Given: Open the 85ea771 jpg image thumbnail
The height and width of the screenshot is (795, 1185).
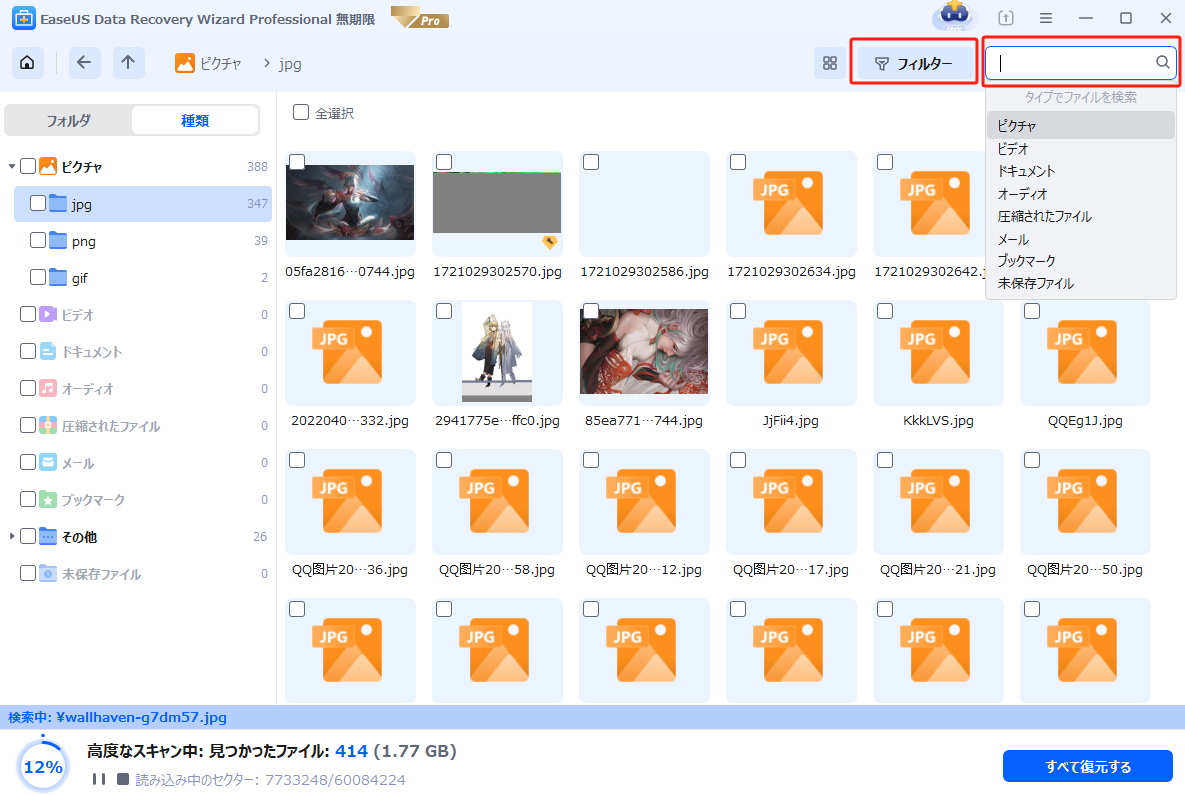Looking at the screenshot, I should tap(643, 351).
